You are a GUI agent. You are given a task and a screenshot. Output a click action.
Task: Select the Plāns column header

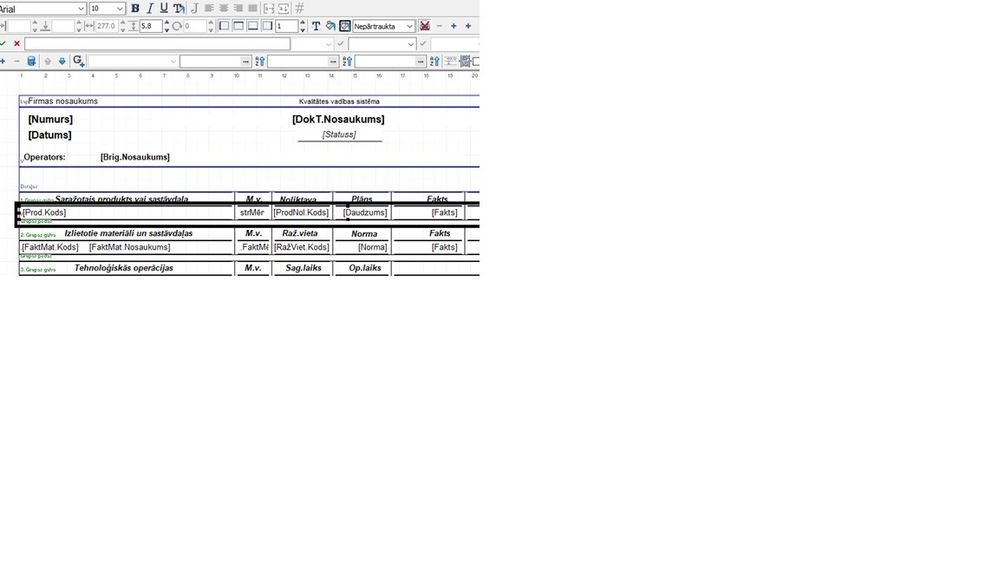[x=361, y=199]
